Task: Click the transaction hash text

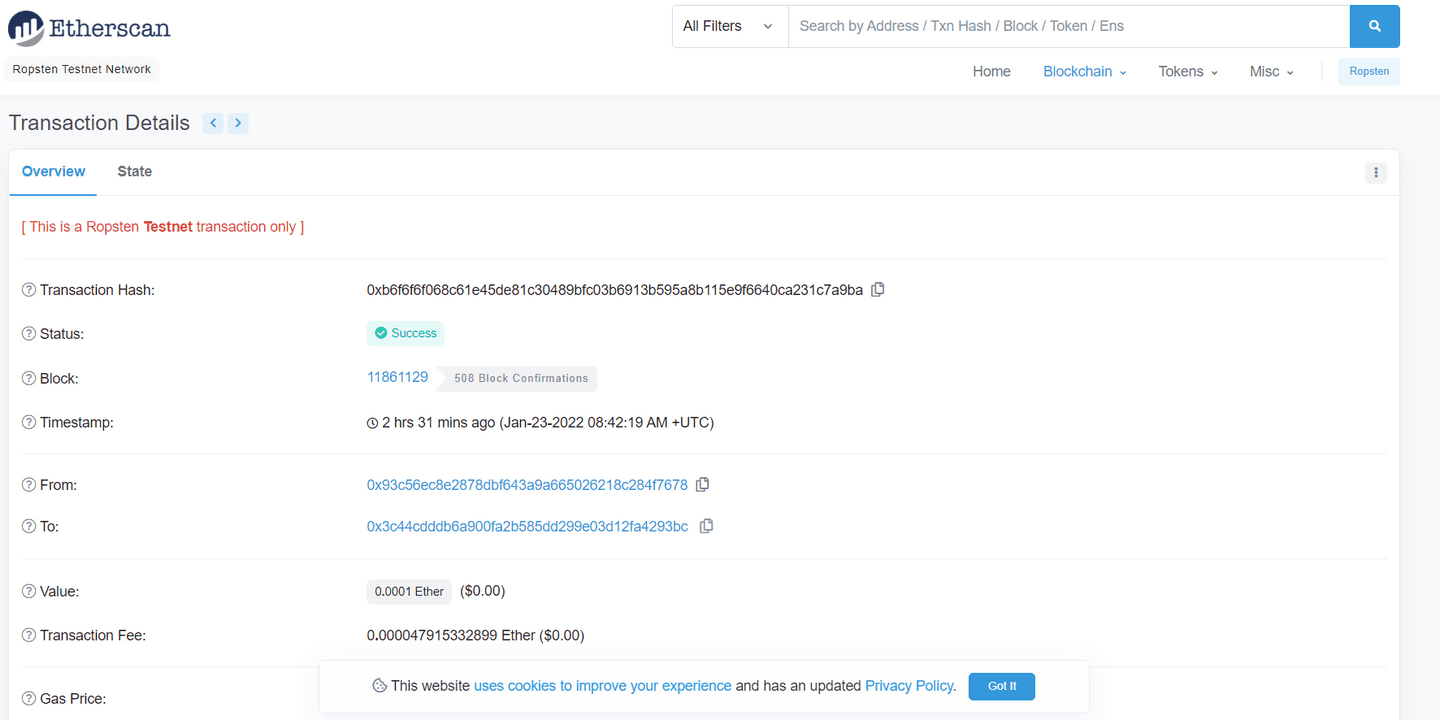Action: 615,290
